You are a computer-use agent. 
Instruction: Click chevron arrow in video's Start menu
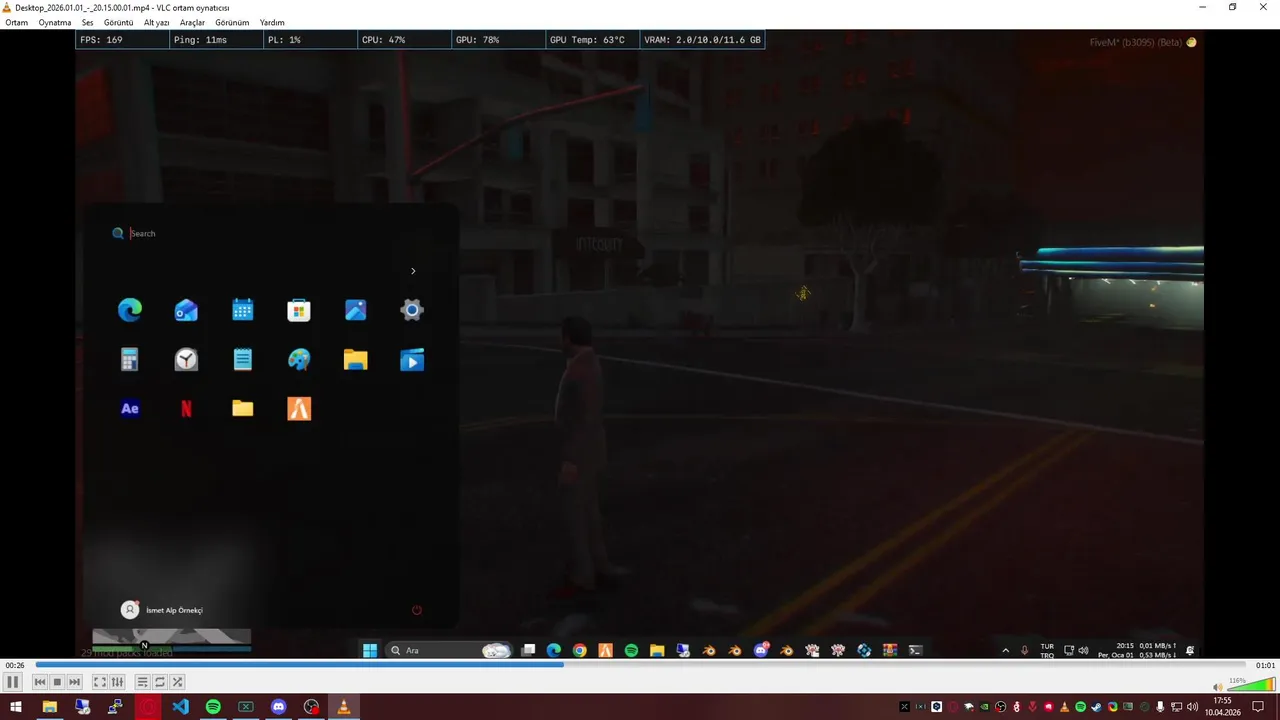click(413, 271)
